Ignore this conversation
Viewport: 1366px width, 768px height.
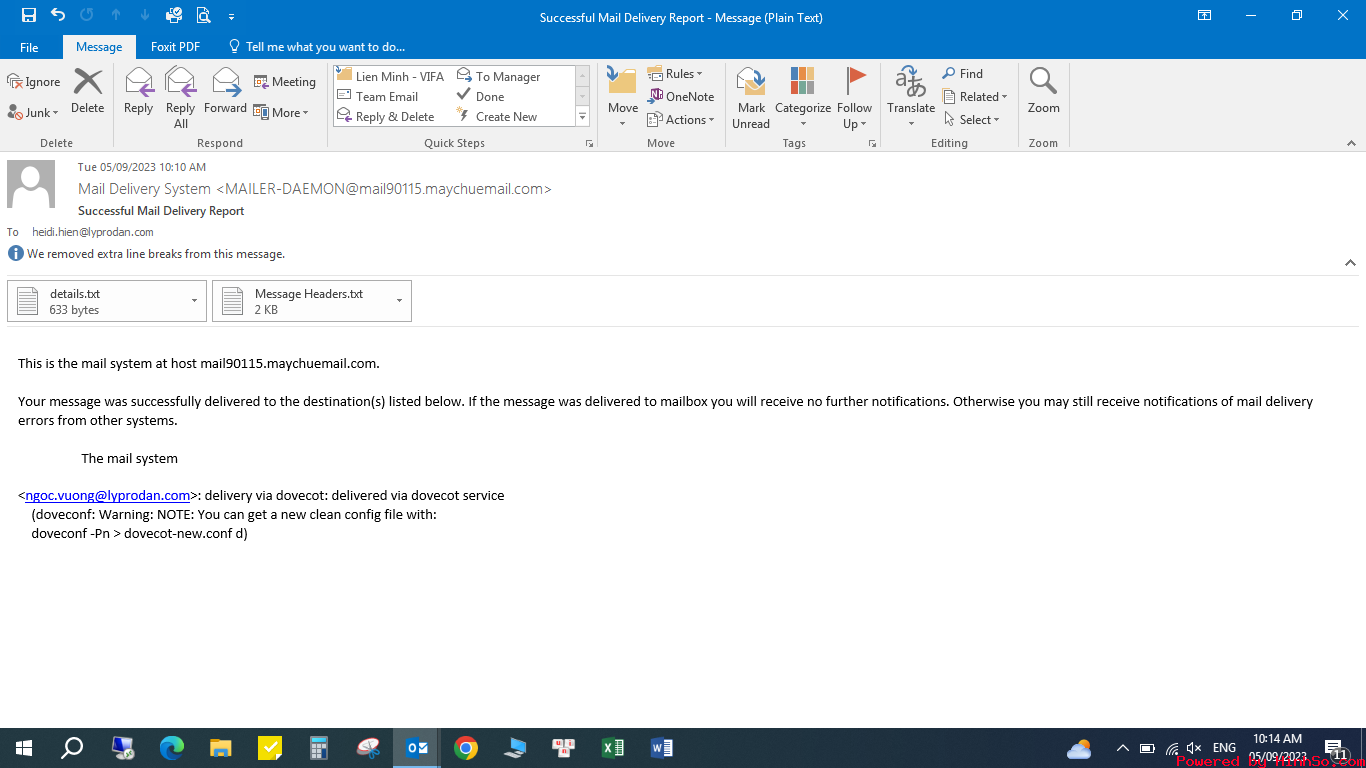click(34, 82)
